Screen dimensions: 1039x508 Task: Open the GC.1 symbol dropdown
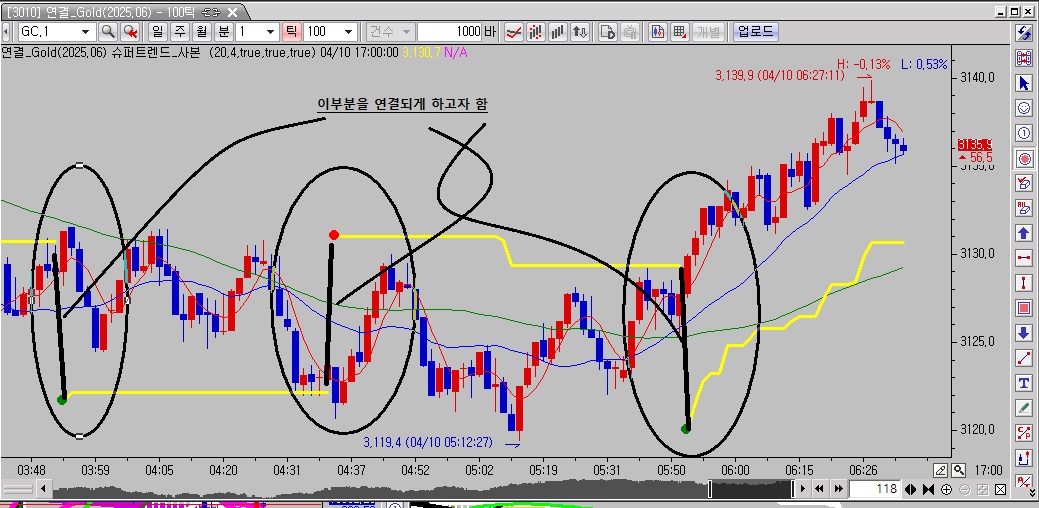click(86, 31)
